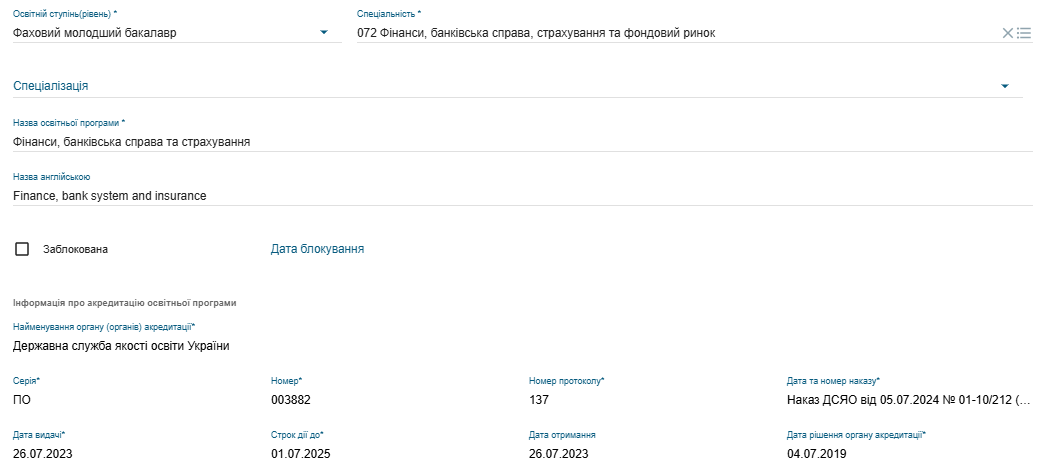
Task: Edit the Номер протоколу field 137
Action: [651, 400]
